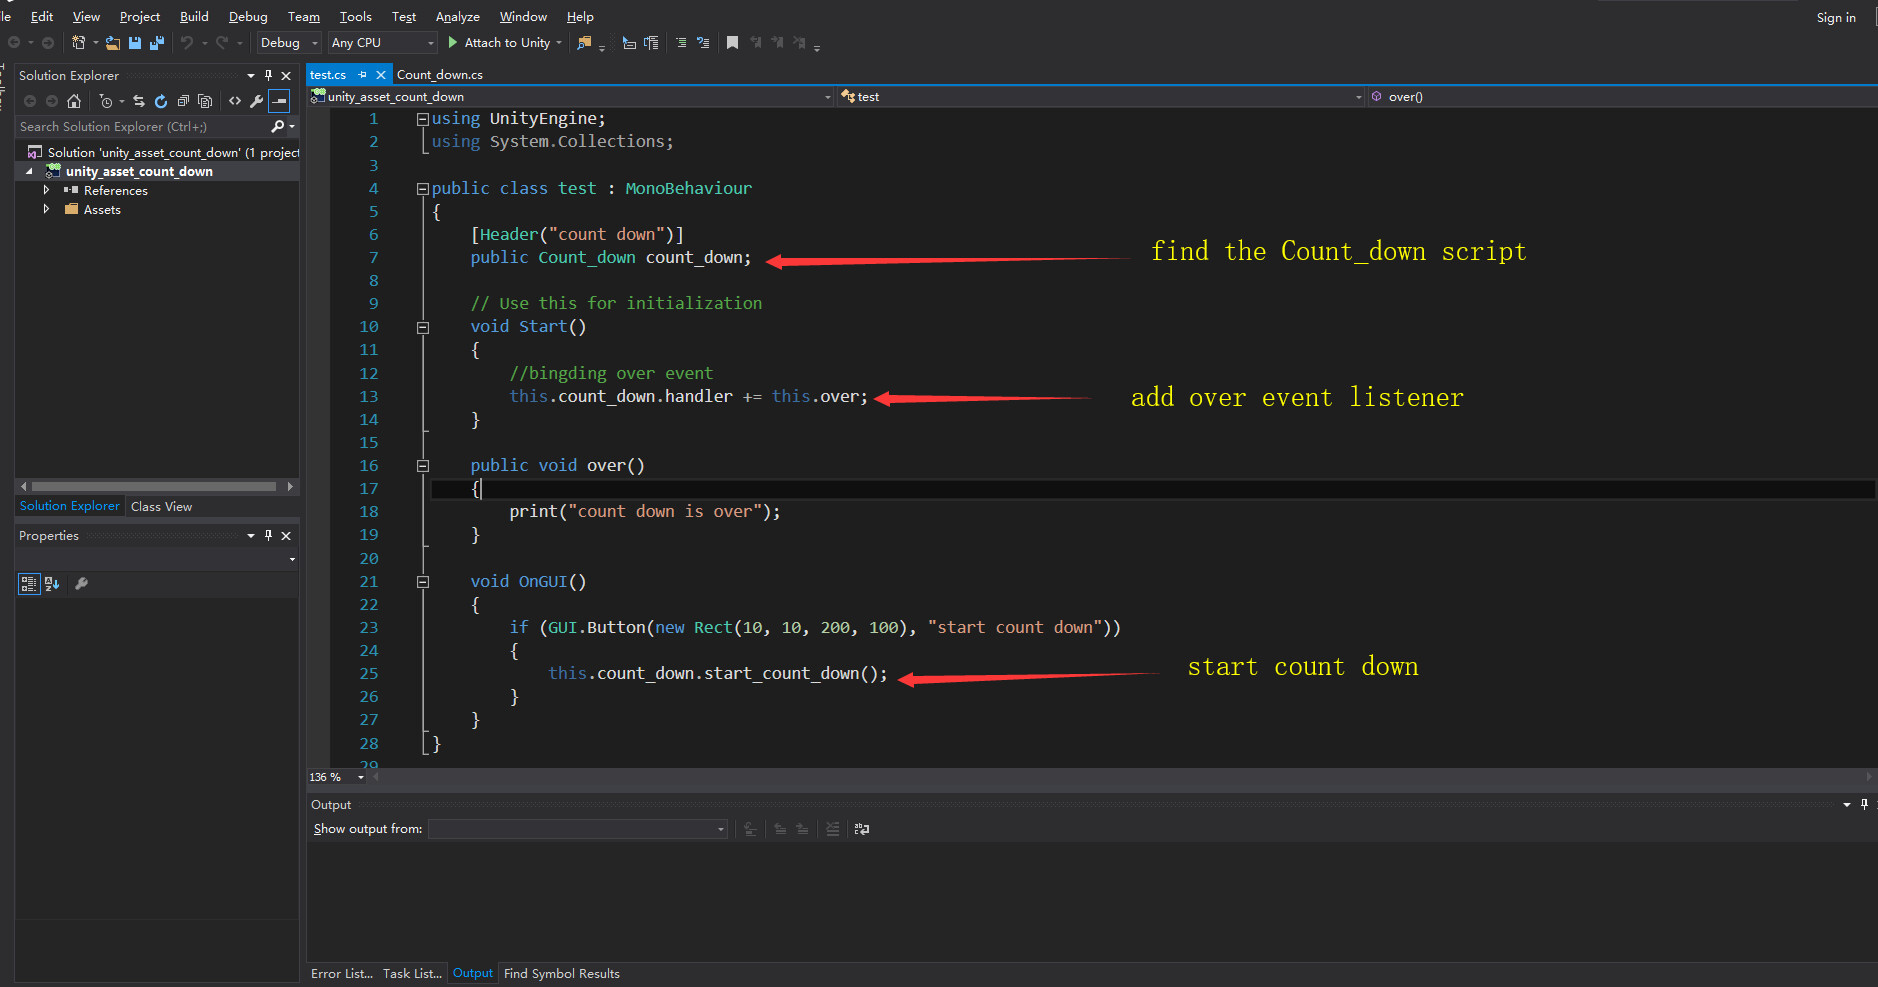Click the Sign in link
1878x987 pixels.
point(1835,17)
